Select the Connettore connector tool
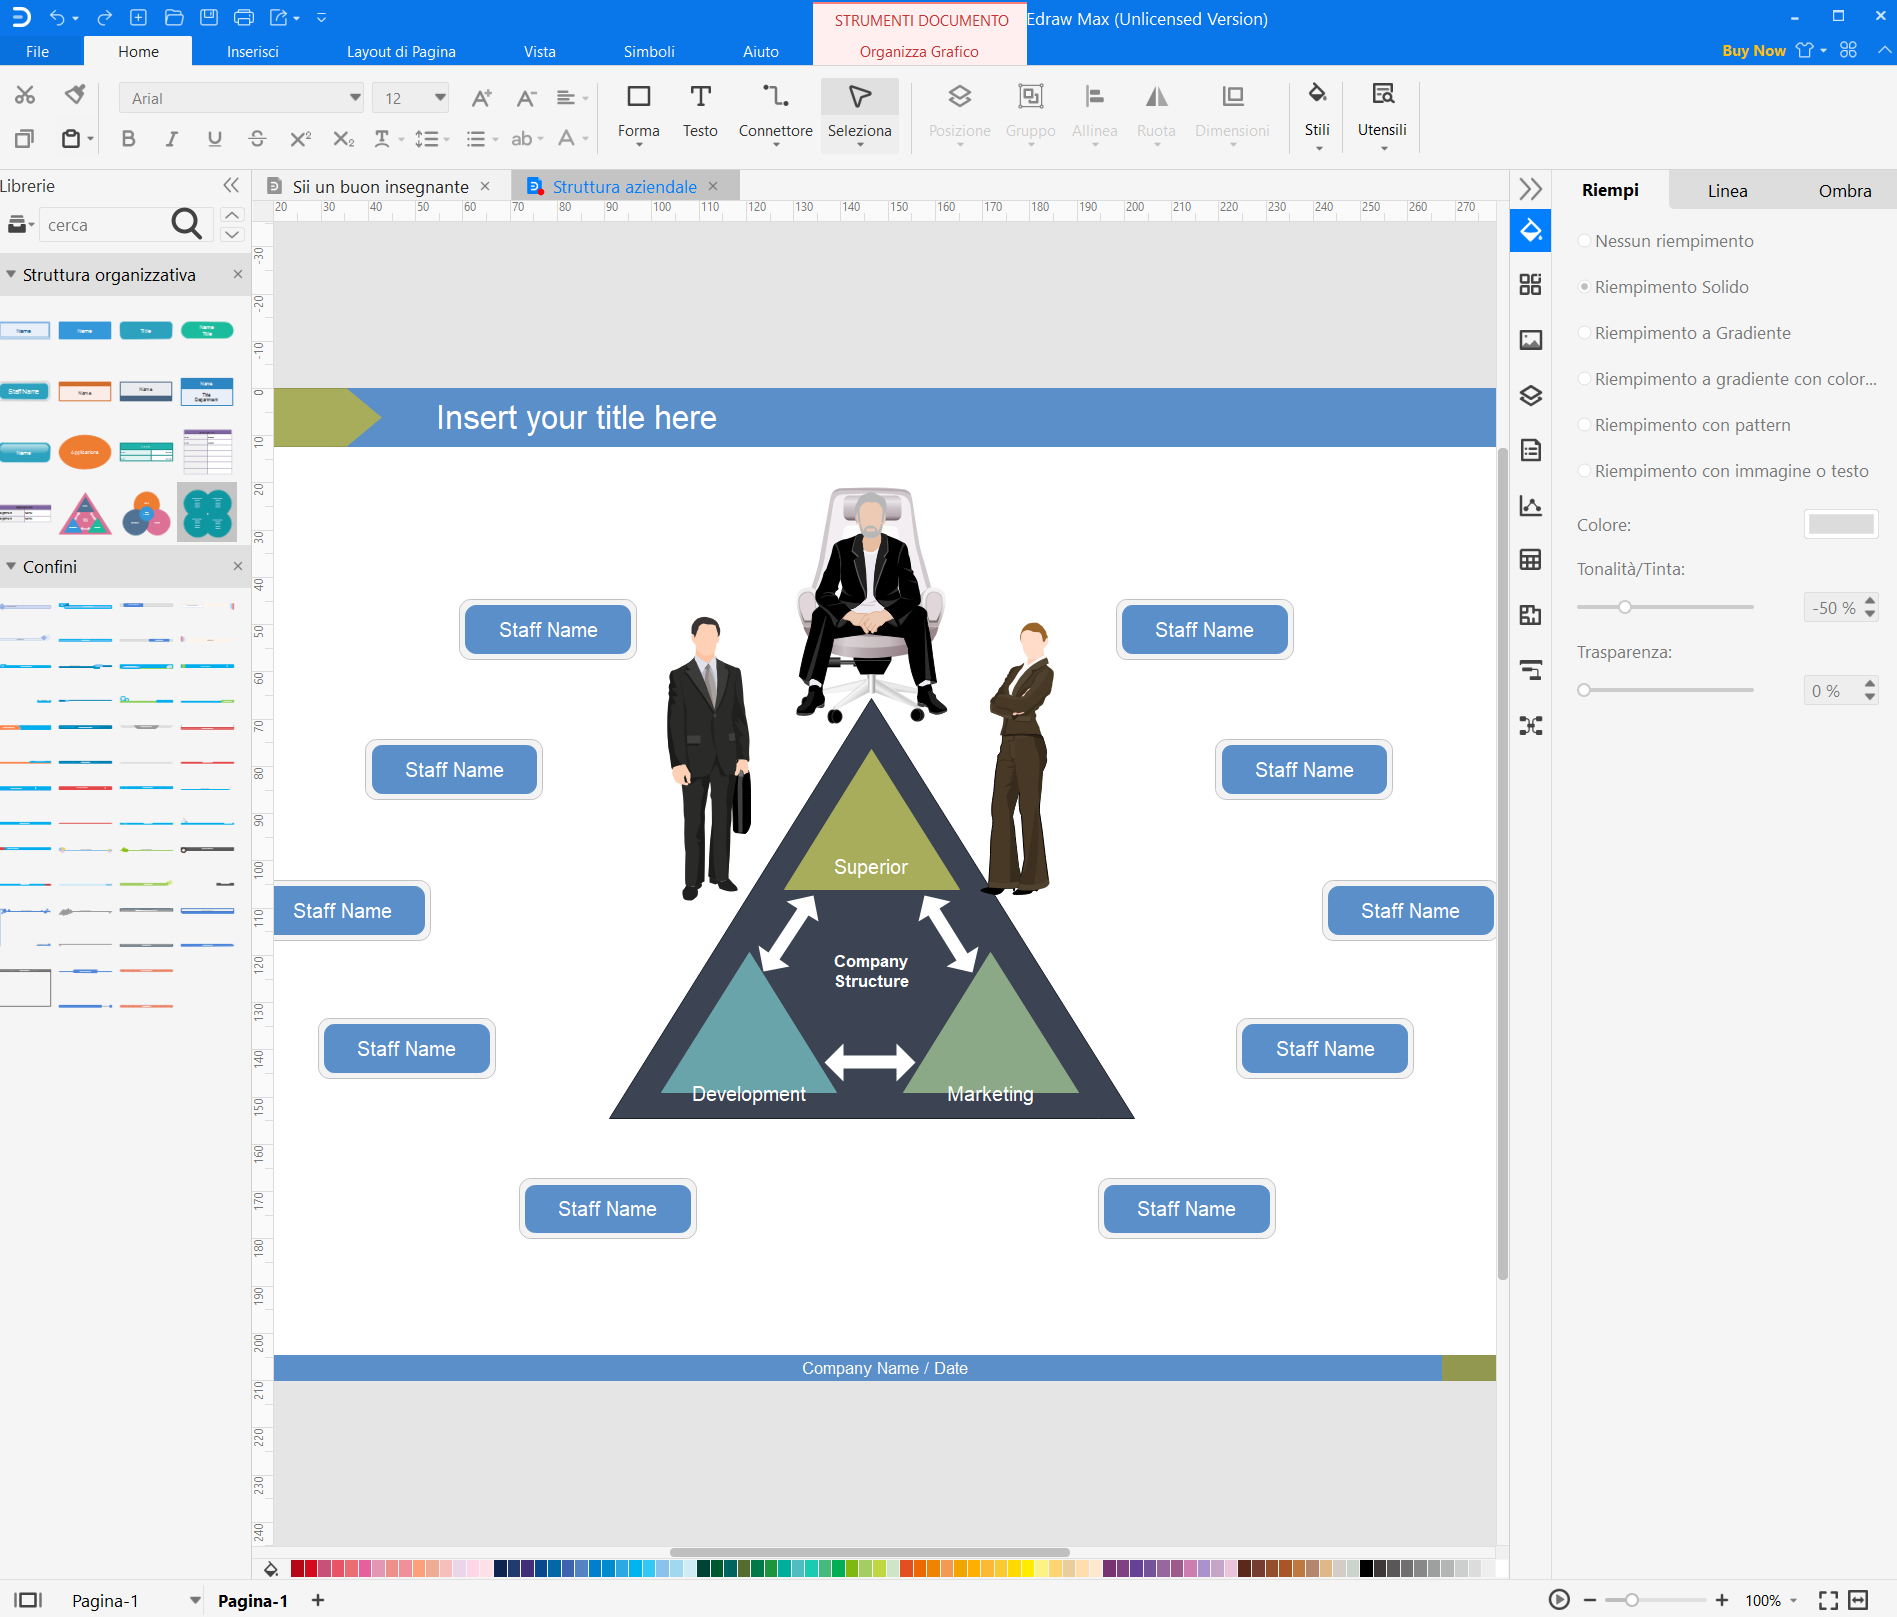 775,110
